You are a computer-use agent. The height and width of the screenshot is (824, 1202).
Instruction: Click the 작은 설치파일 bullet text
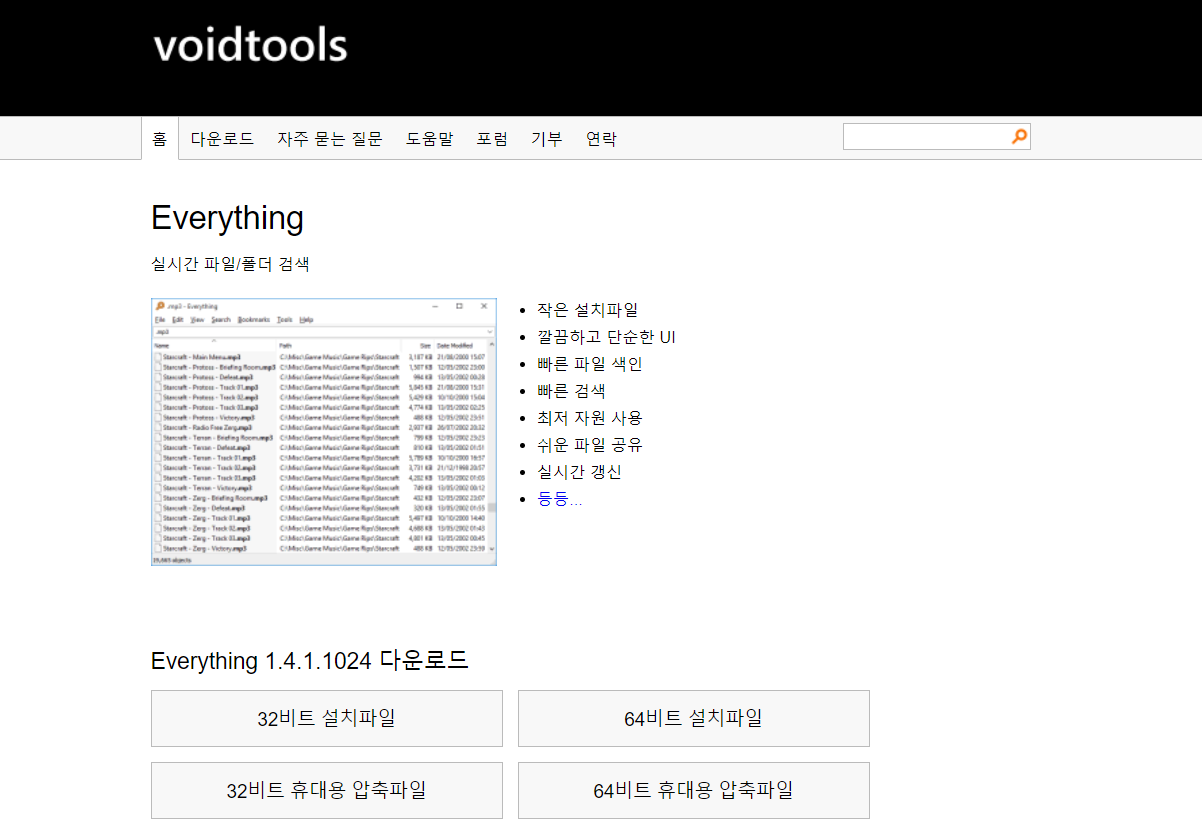point(587,310)
